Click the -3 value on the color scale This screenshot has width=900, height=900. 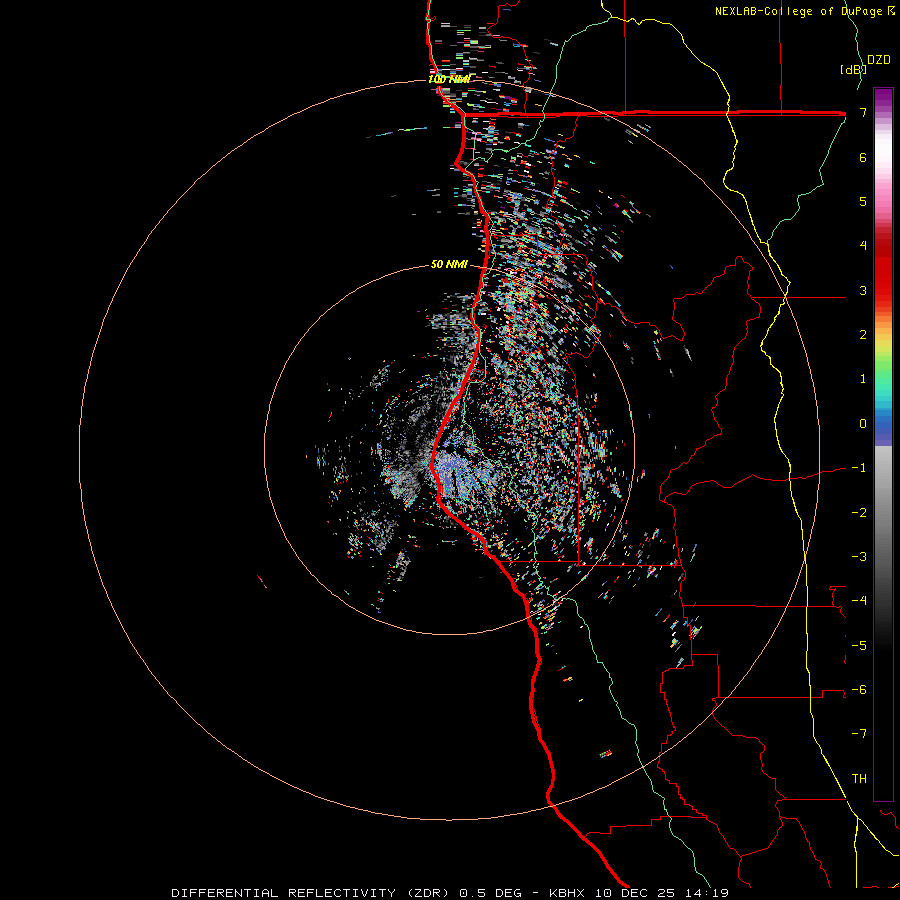[859, 557]
